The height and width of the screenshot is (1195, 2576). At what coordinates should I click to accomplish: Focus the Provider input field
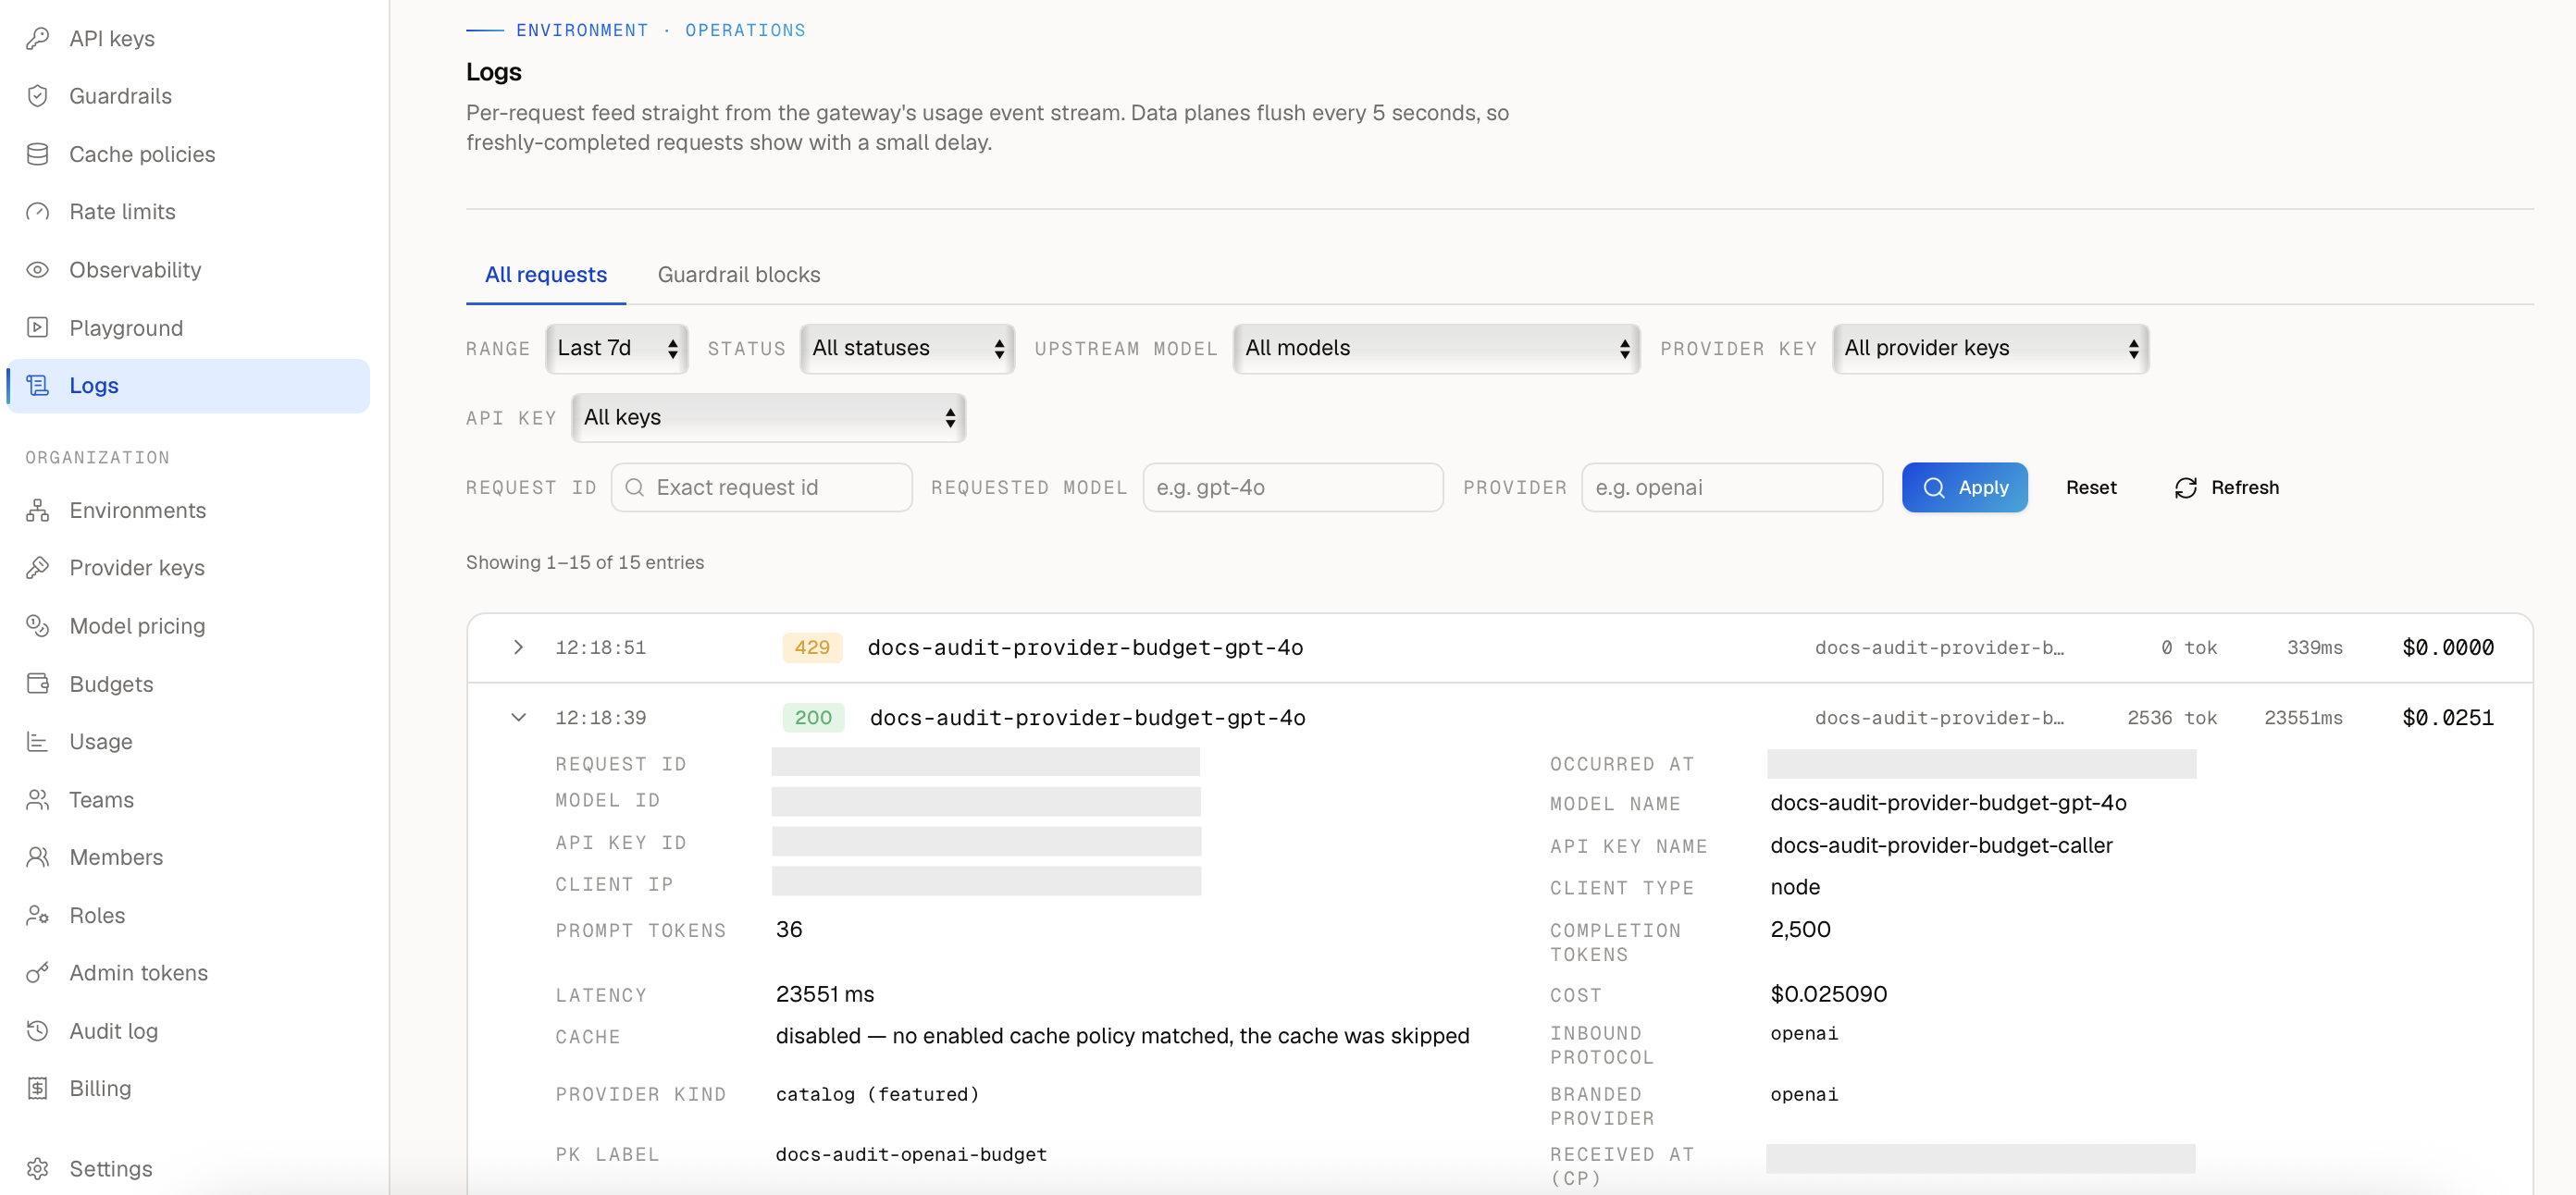coord(1732,487)
